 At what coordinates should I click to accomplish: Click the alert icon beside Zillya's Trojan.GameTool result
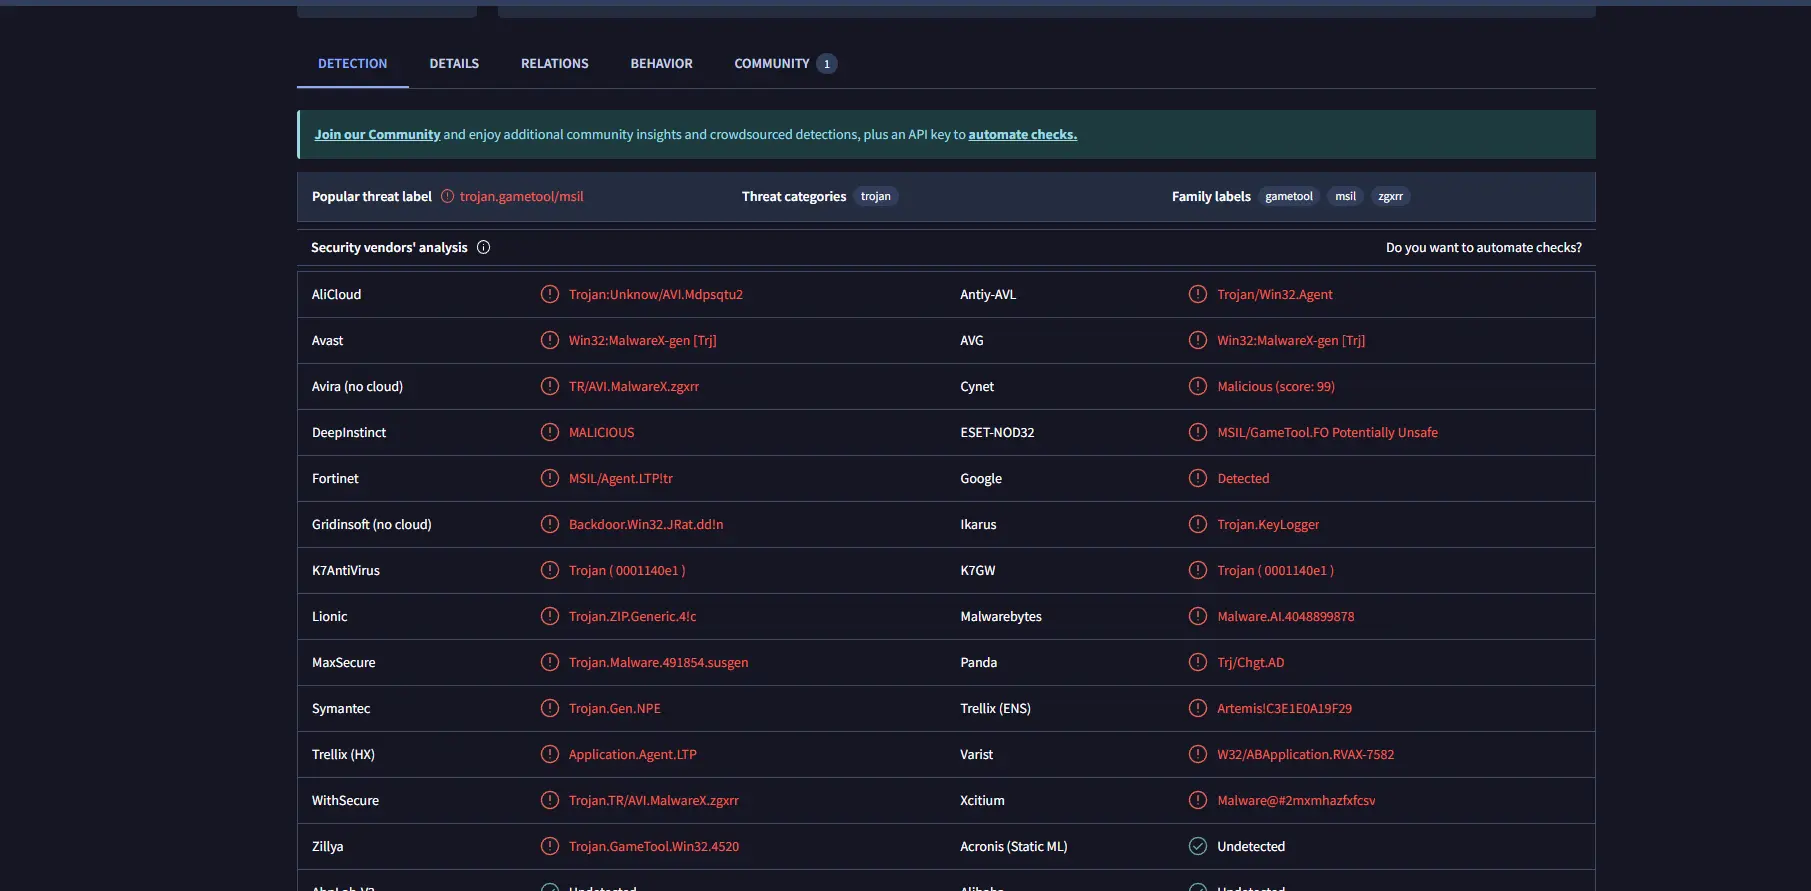tap(549, 846)
